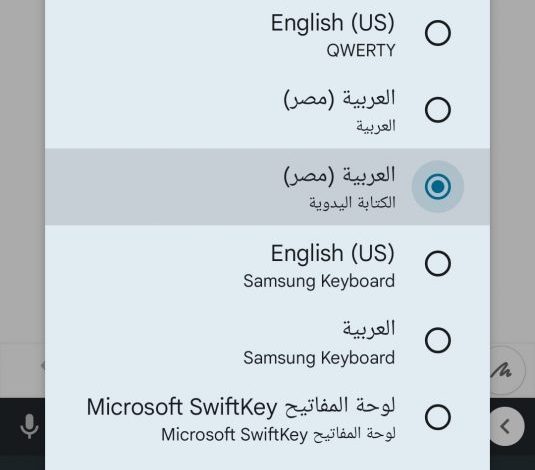Click the English (US) title above QWERTY

(333, 23)
